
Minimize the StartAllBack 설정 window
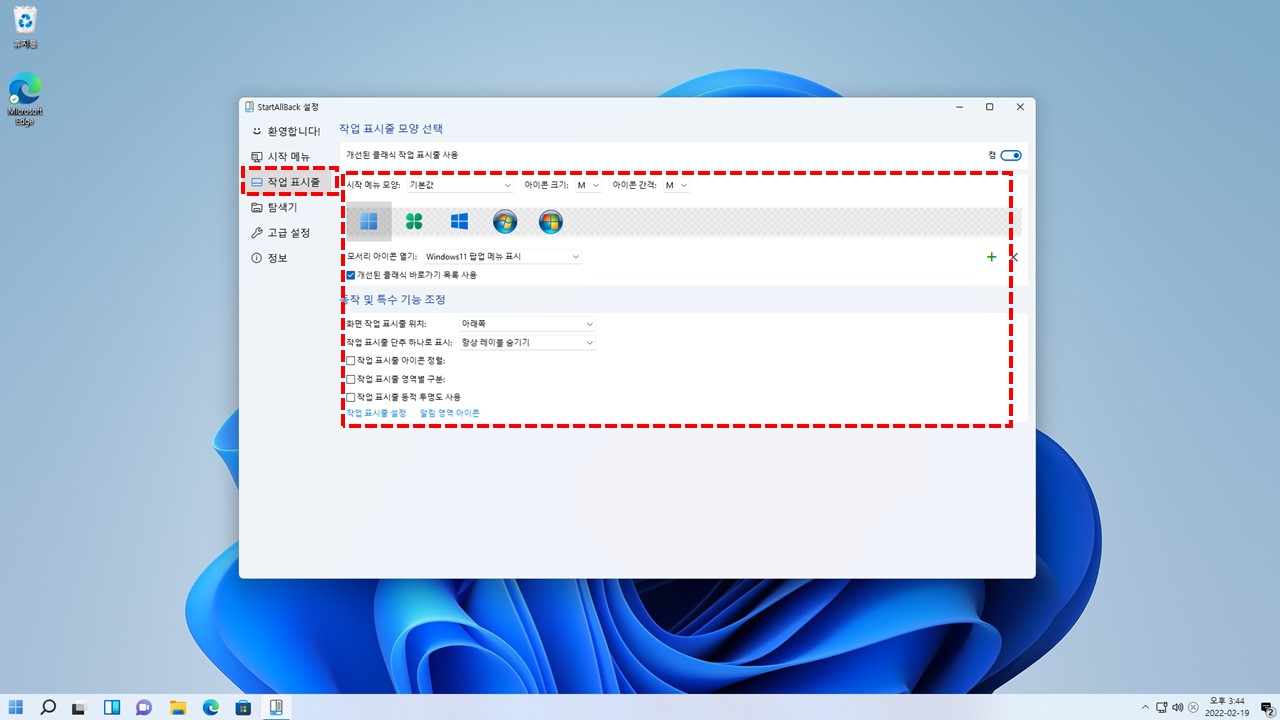958,107
